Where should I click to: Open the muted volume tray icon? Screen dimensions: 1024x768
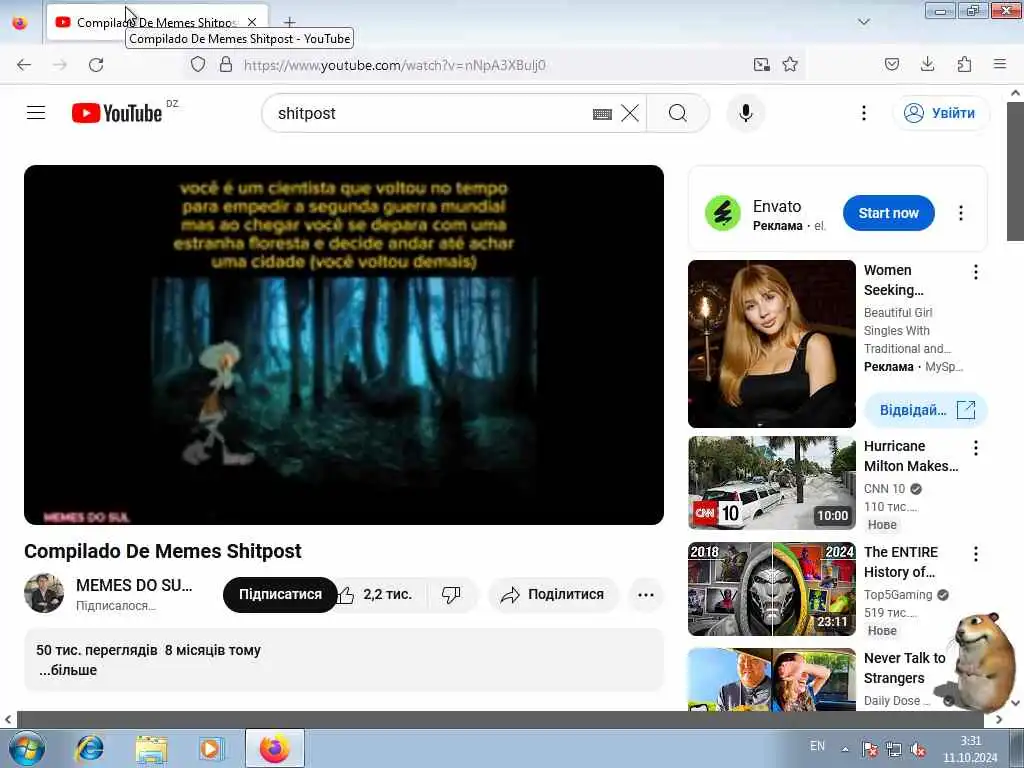pyautogui.click(x=918, y=750)
